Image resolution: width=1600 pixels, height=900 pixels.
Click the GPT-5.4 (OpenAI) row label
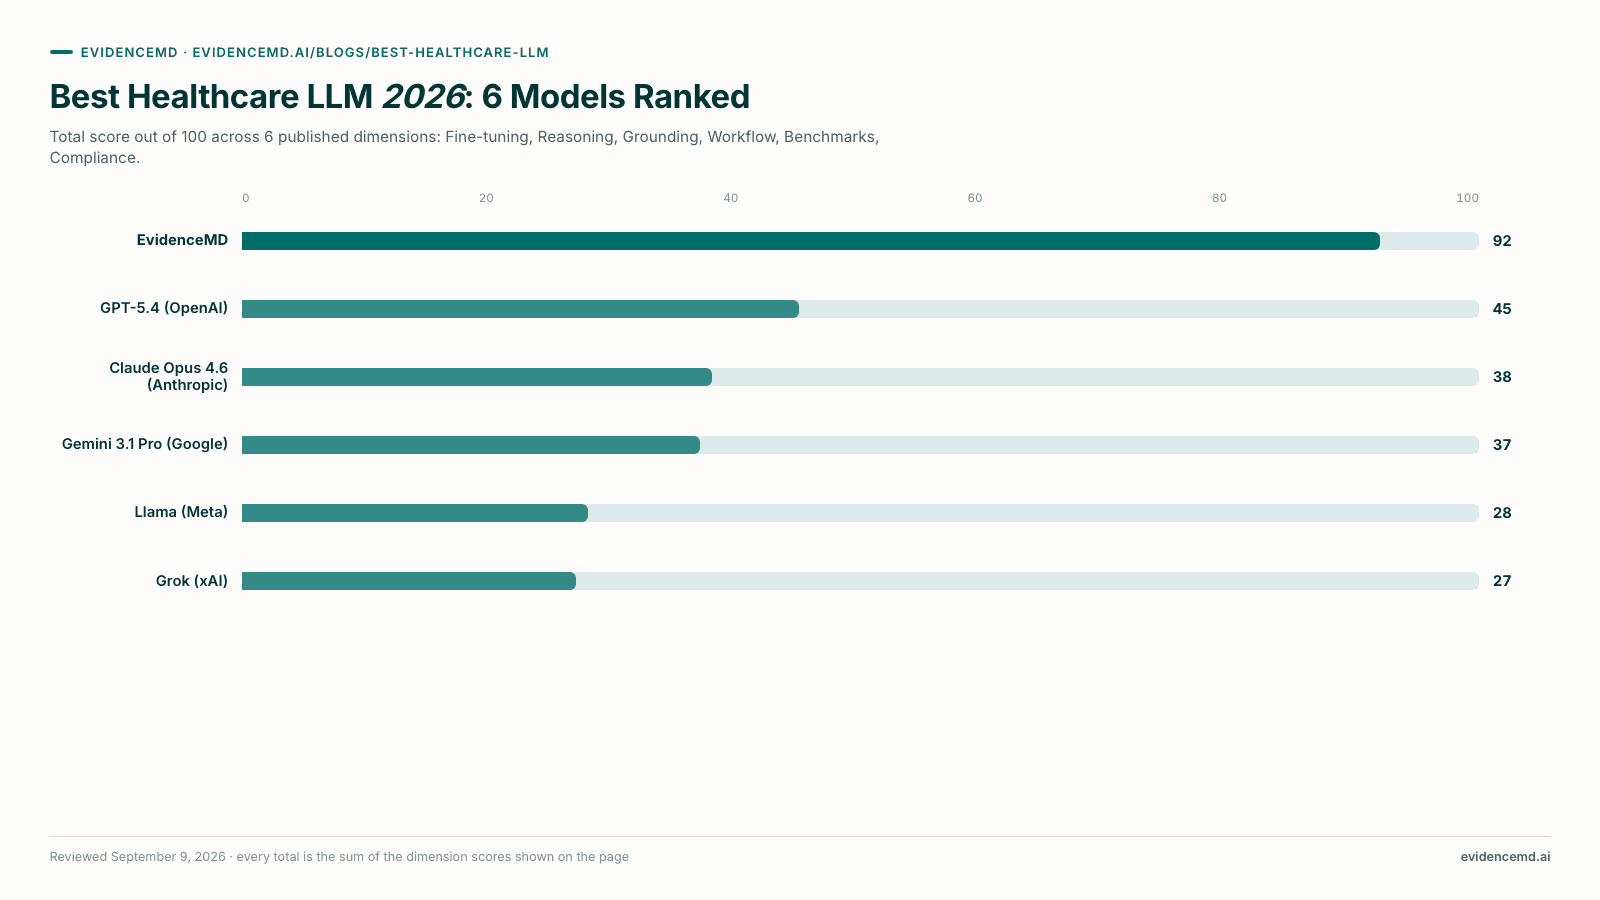[164, 308]
